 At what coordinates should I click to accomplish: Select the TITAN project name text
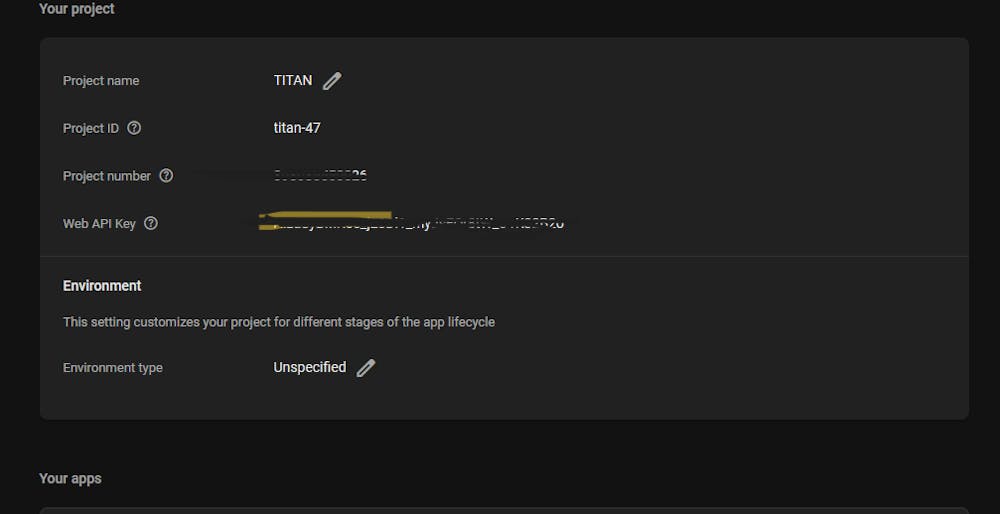293,80
